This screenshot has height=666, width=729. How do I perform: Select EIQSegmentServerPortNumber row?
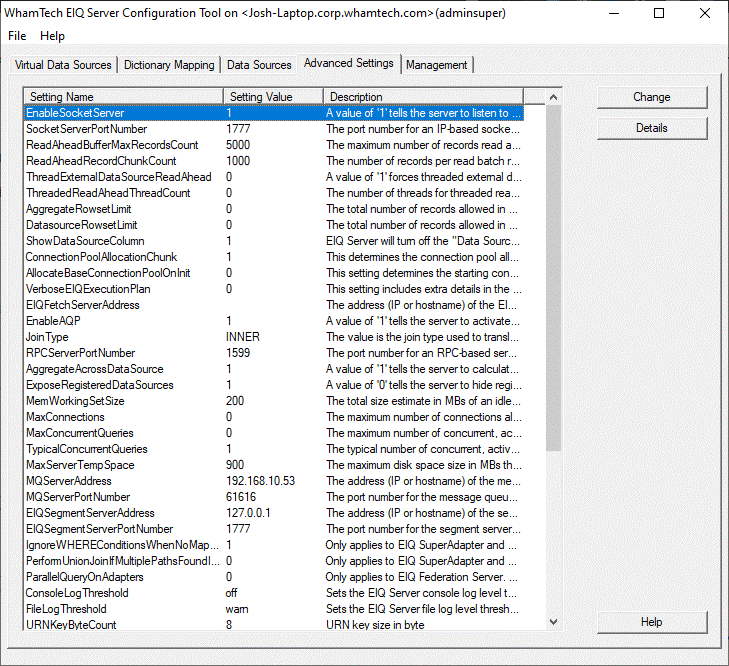(x=274, y=529)
